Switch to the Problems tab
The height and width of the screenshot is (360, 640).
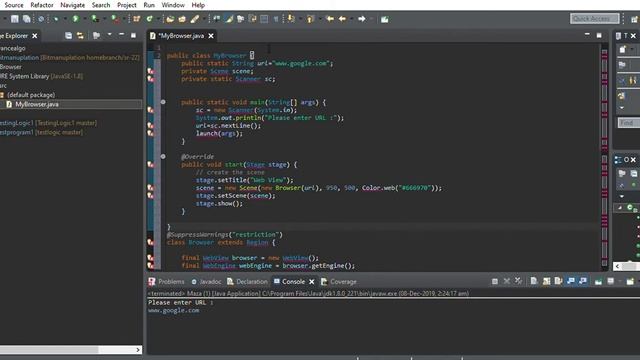167,282
